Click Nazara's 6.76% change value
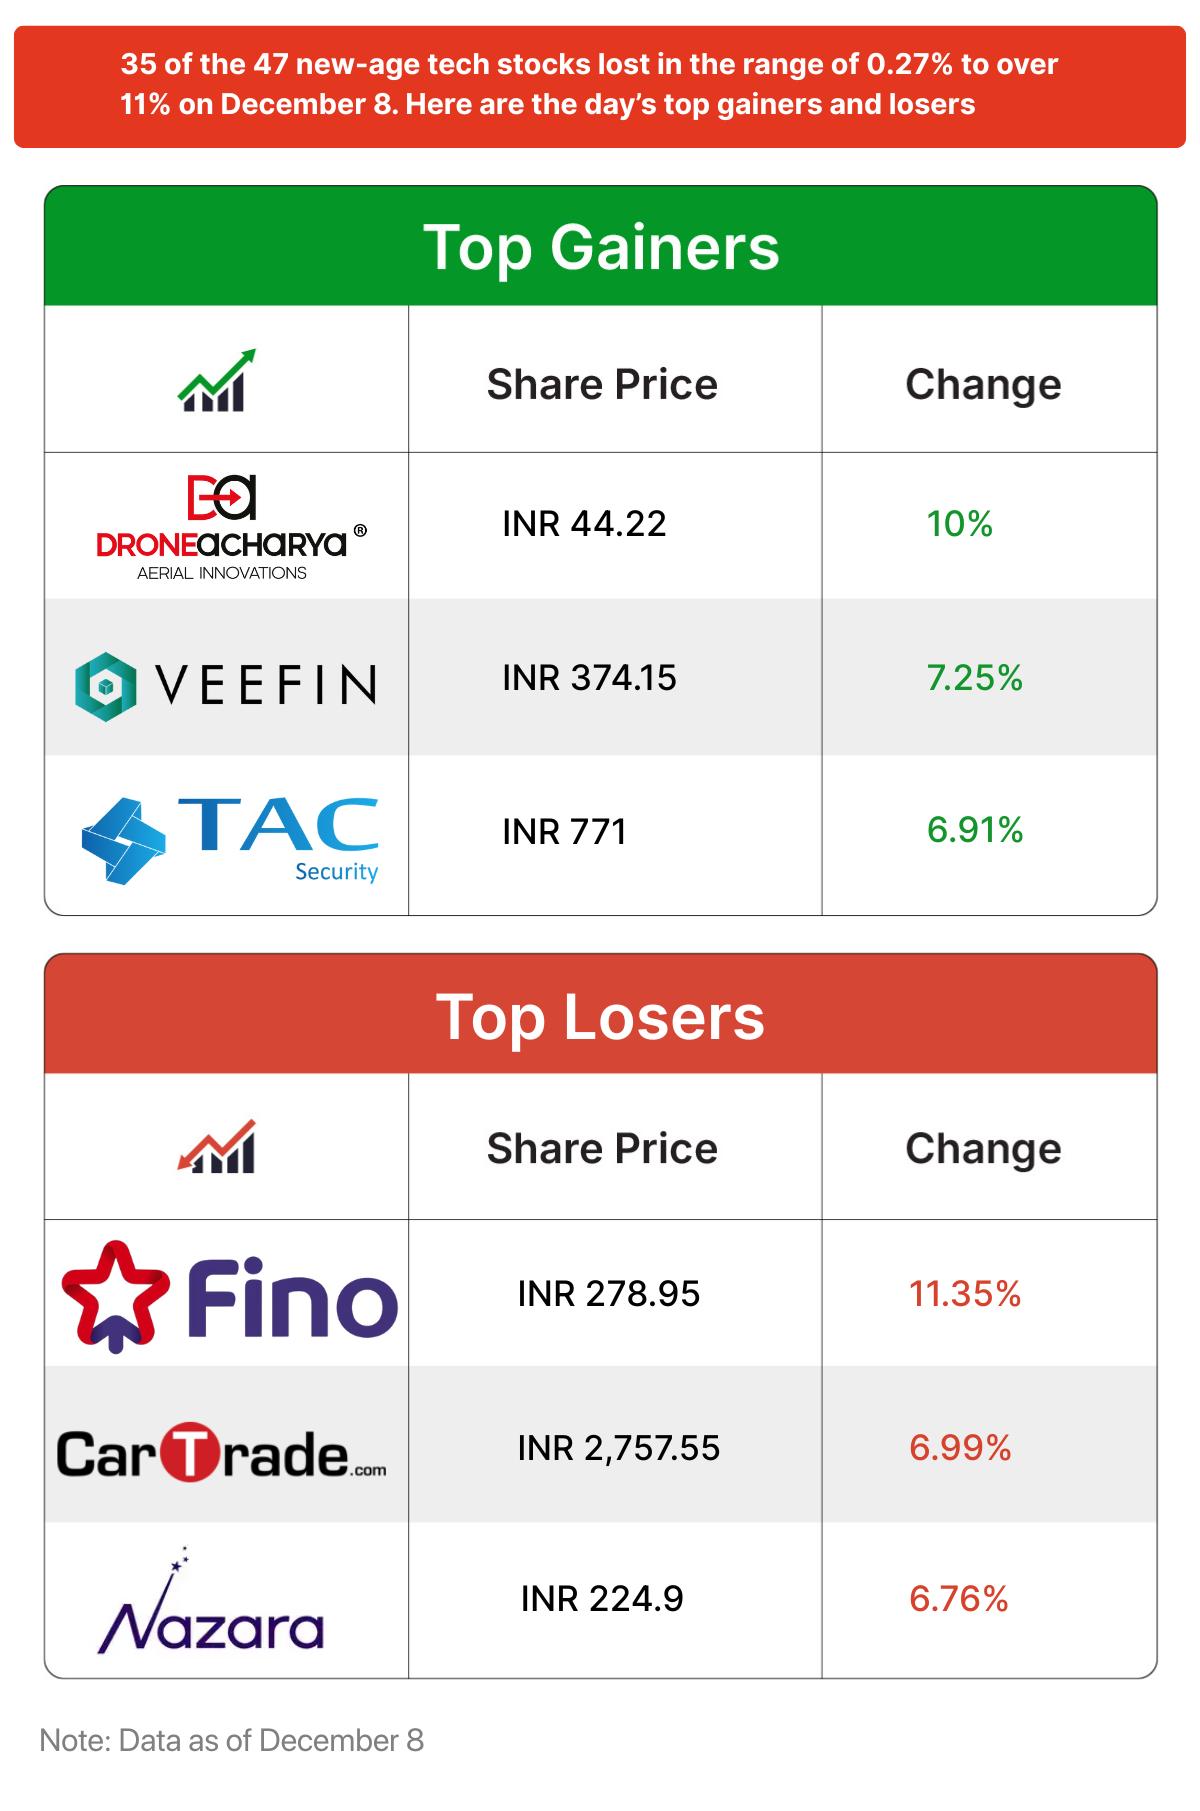 tap(958, 1599)
